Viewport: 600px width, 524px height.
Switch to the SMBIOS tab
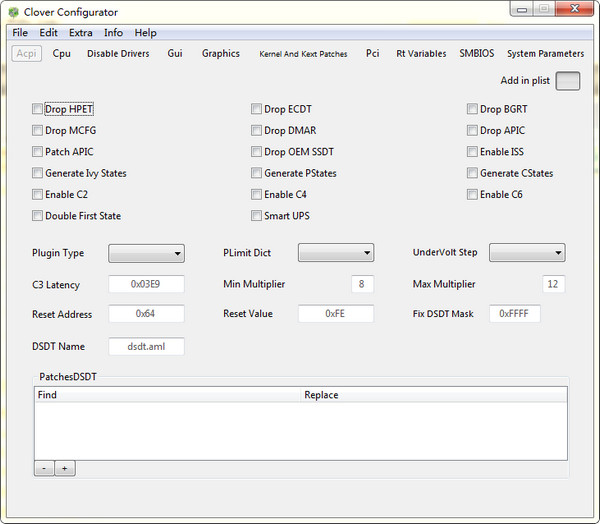476,54
